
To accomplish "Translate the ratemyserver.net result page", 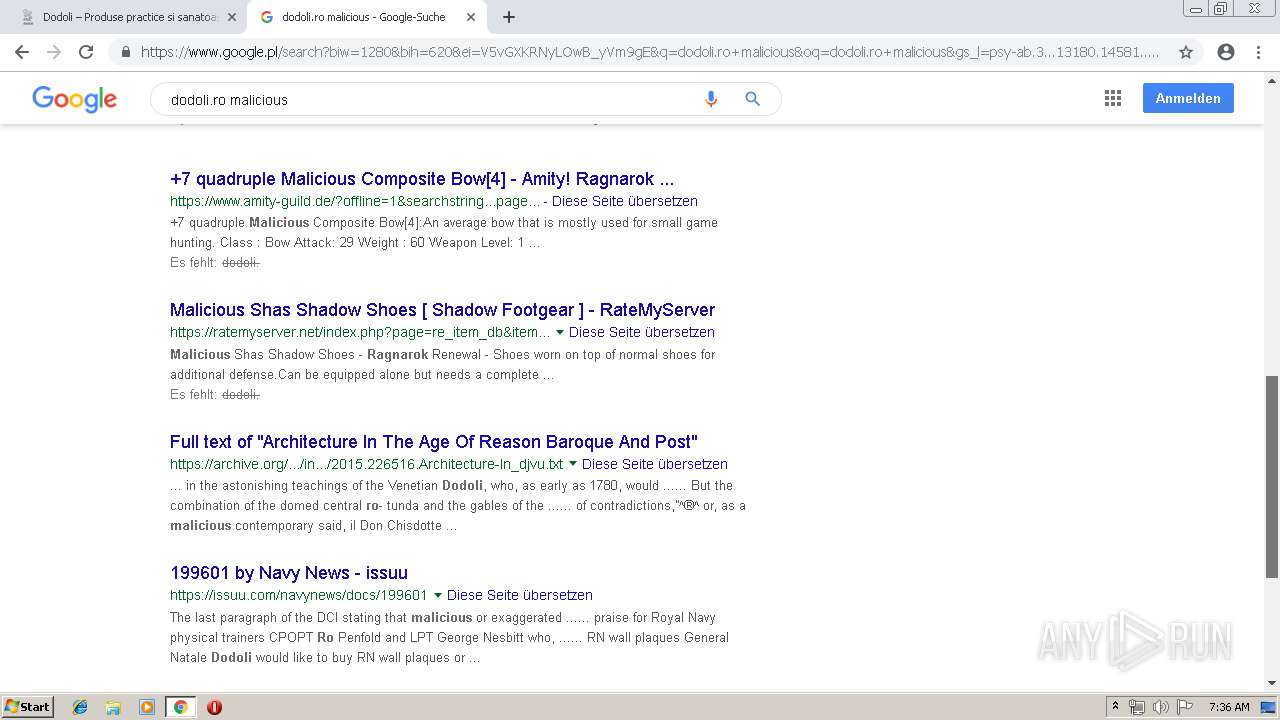I will click(x=642, y=332).
